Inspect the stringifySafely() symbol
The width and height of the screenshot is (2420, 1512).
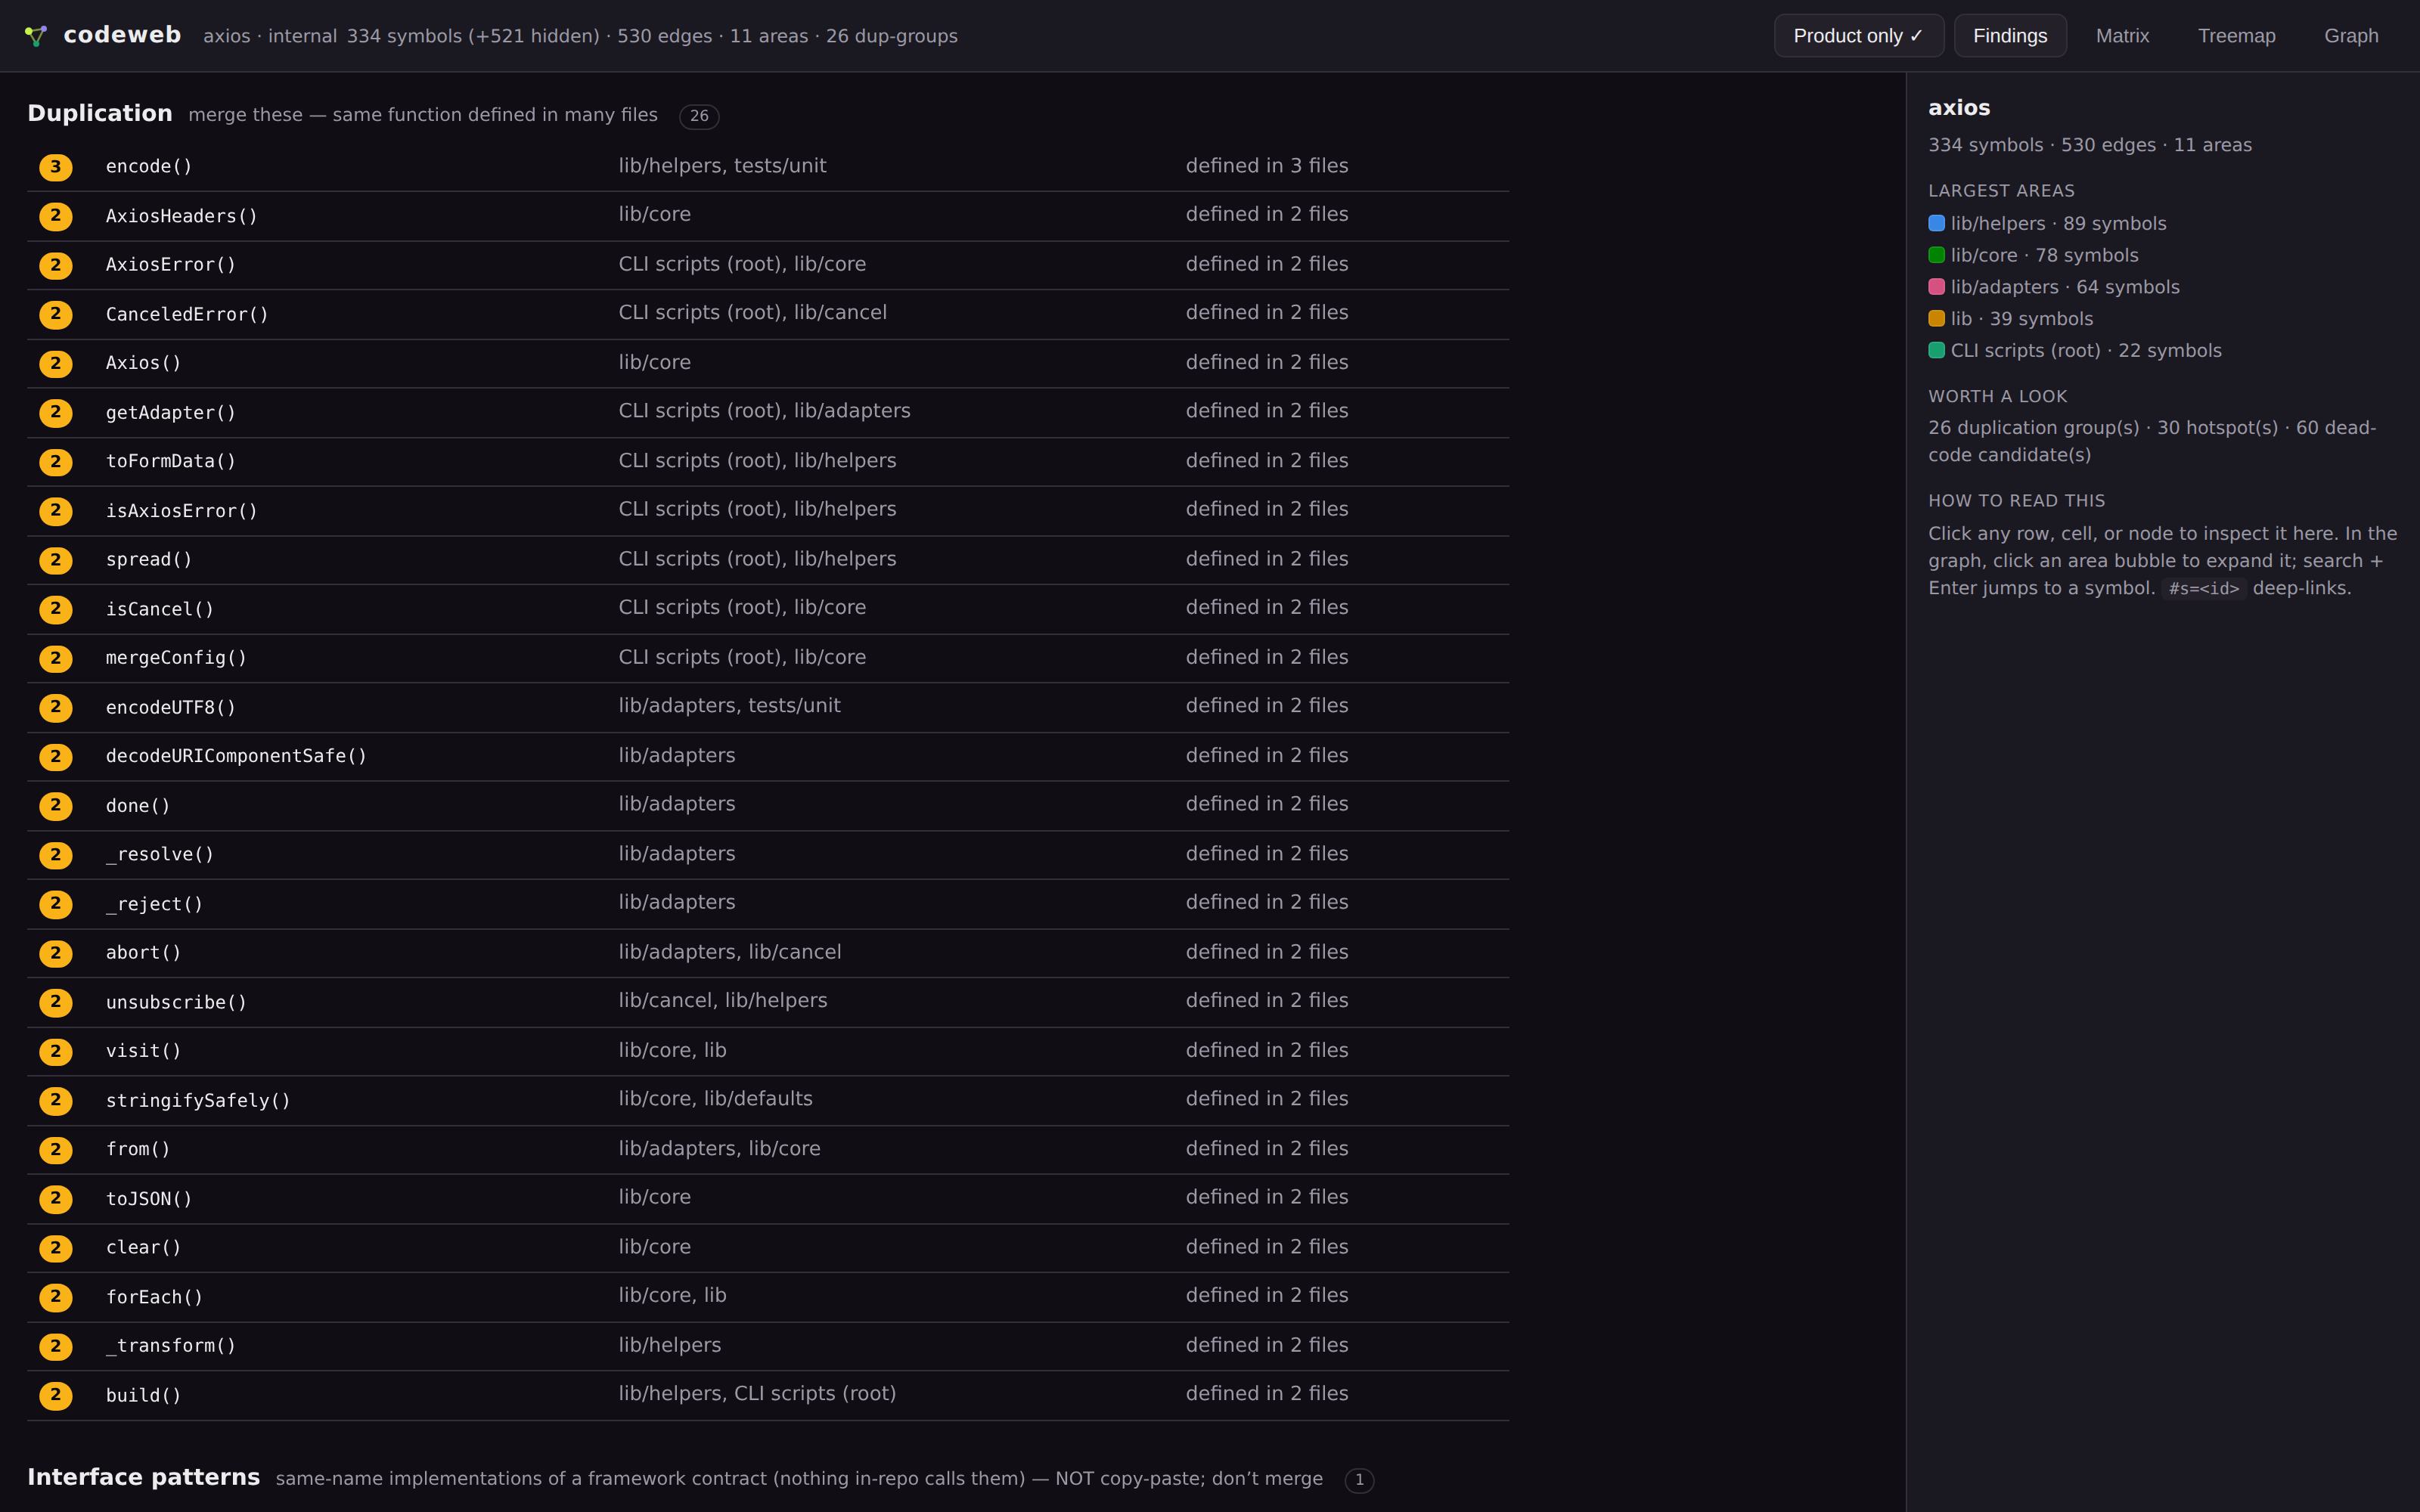(198, 1100)
